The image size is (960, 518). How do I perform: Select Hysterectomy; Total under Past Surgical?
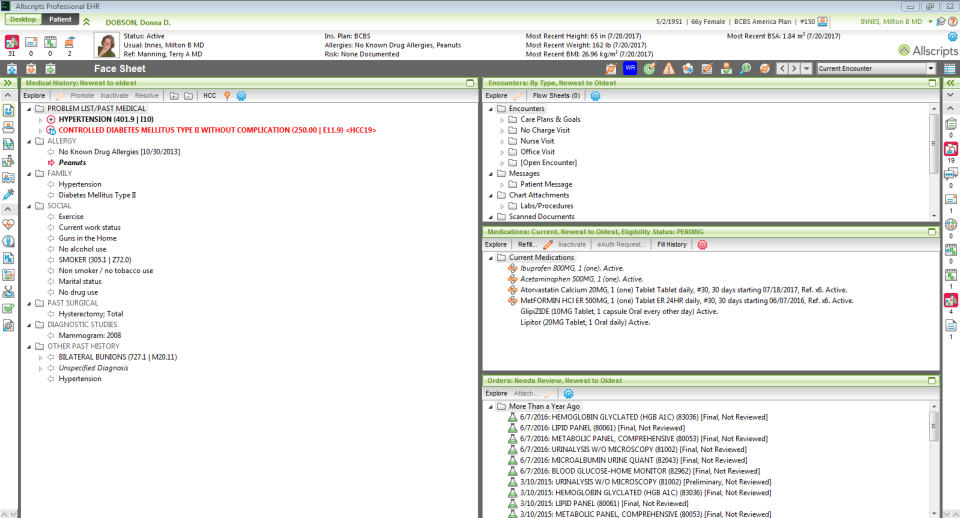(x=91, y=313)
